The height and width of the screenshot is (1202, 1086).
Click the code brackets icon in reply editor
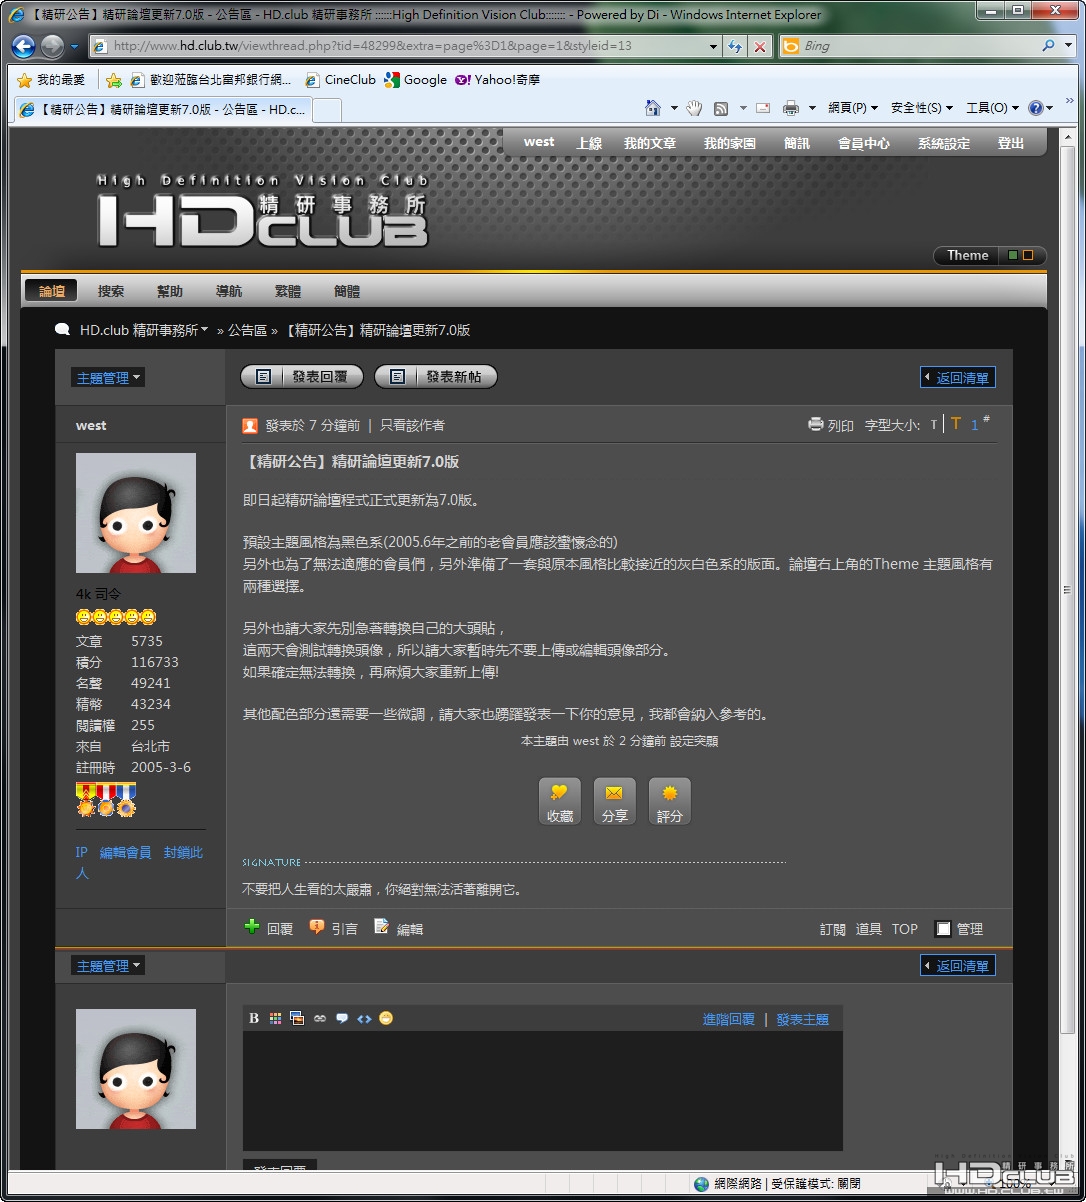[x=364, y=1018]
